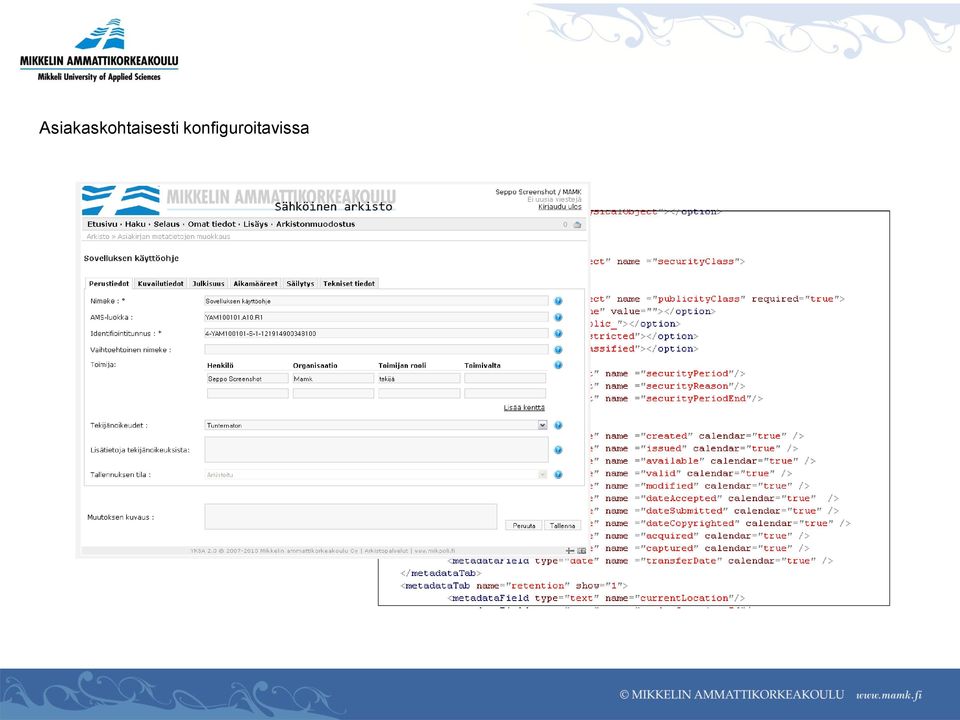
Task: Save changes with the Tallenna button
Action: coord(562,525)
